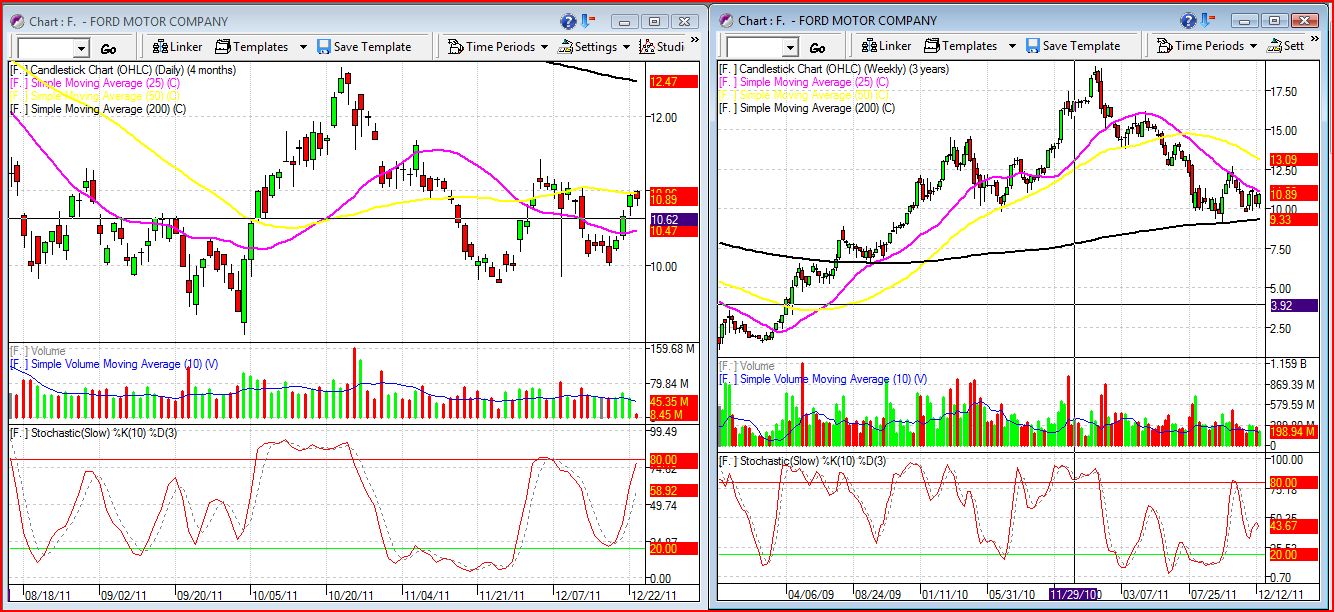The width and height of the screenshot is (1334, 612).
Task: Open Time Periods dropdown in daily chart
Action: pyautogui.click(x=498, y=47)
